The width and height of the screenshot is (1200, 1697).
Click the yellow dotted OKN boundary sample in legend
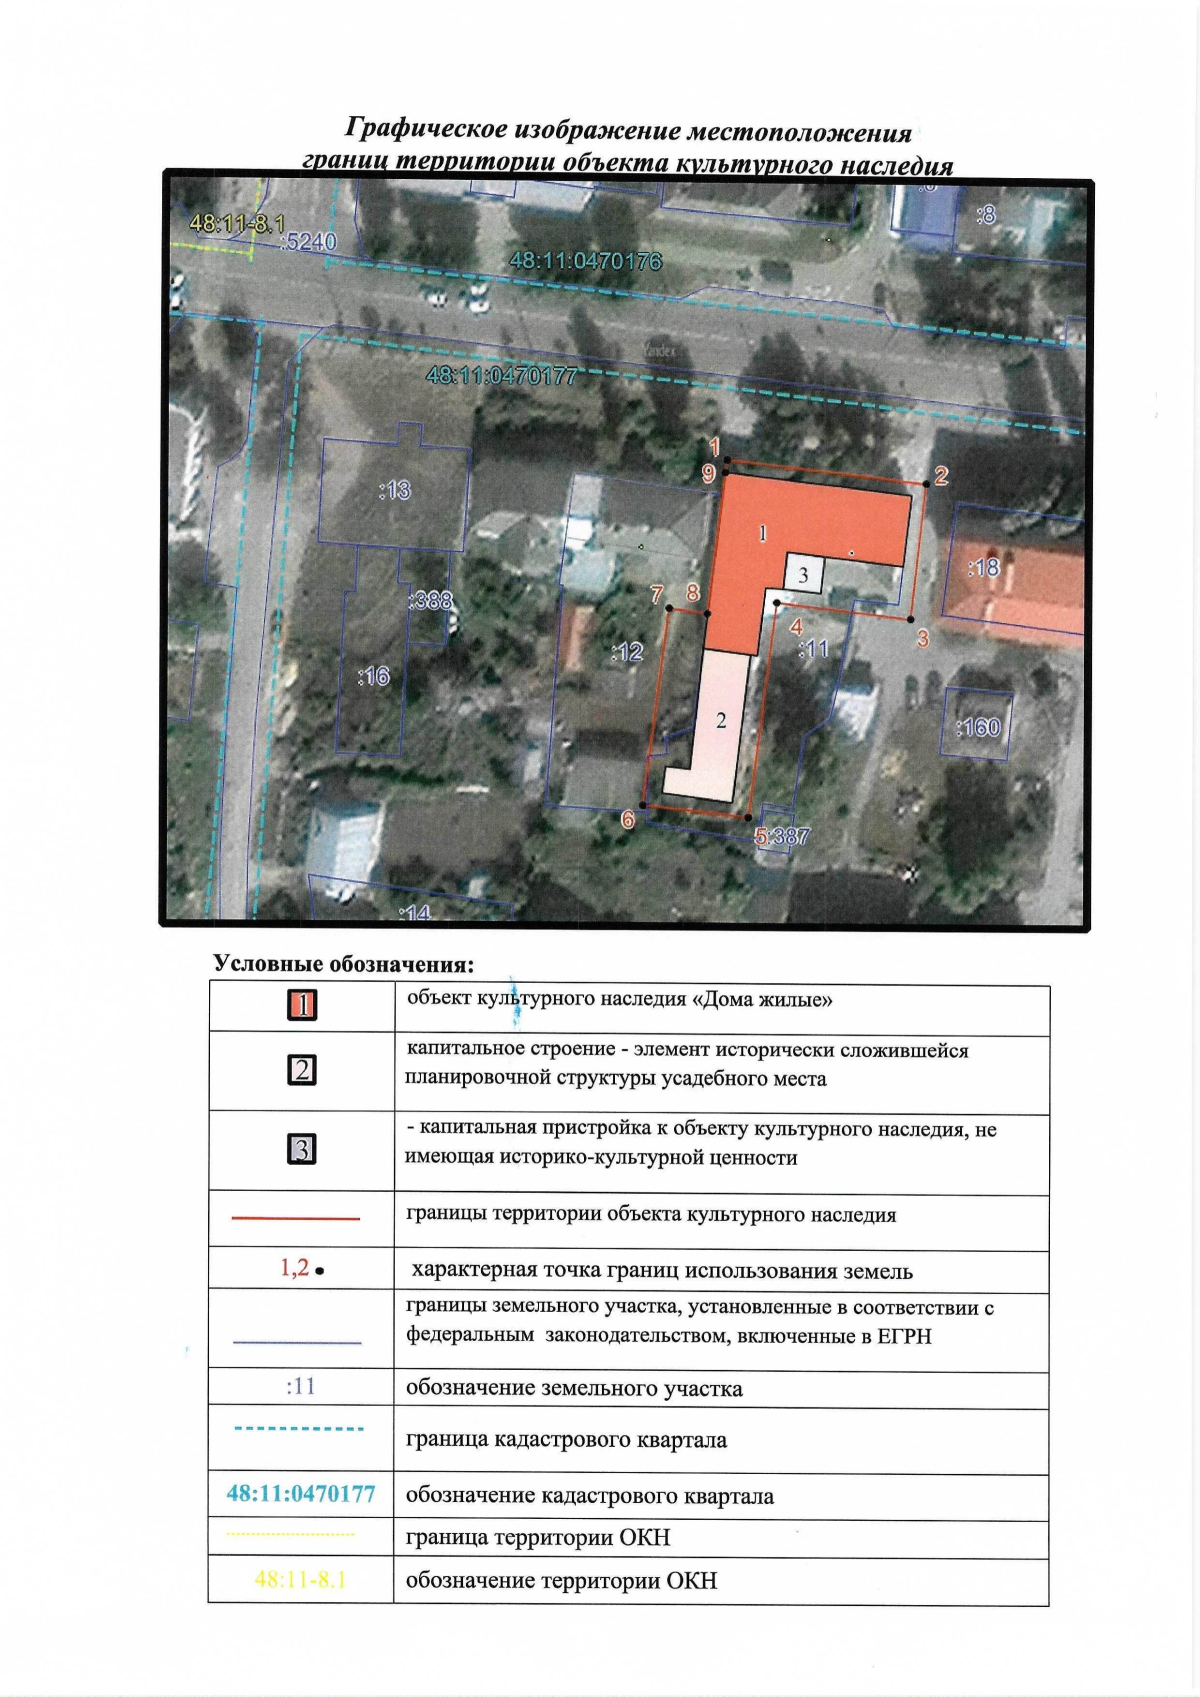point(291,1534)
